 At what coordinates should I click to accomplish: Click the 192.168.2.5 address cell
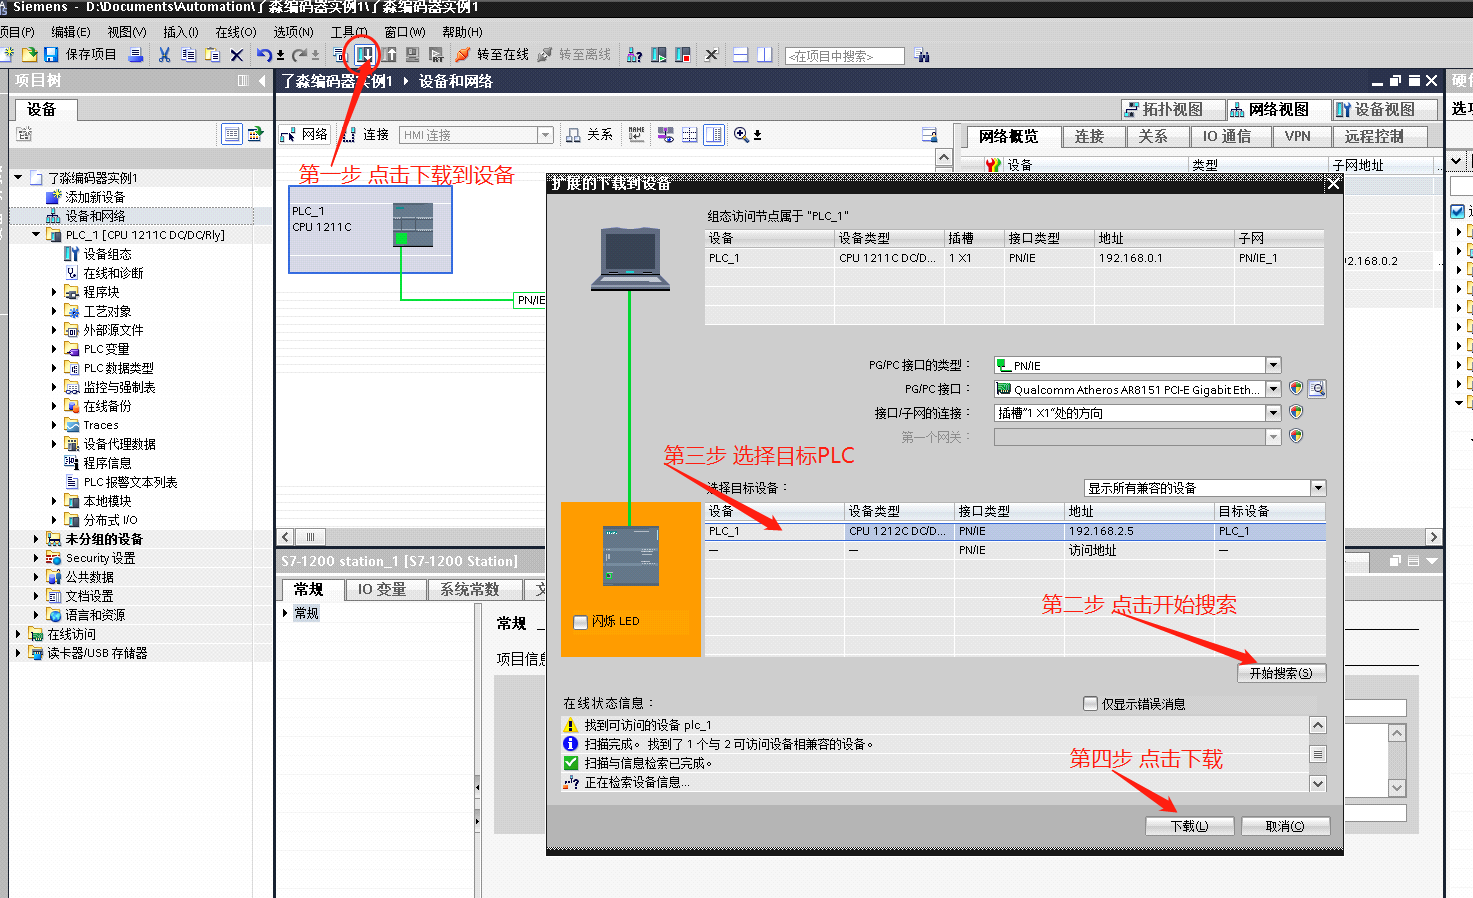1138,531
